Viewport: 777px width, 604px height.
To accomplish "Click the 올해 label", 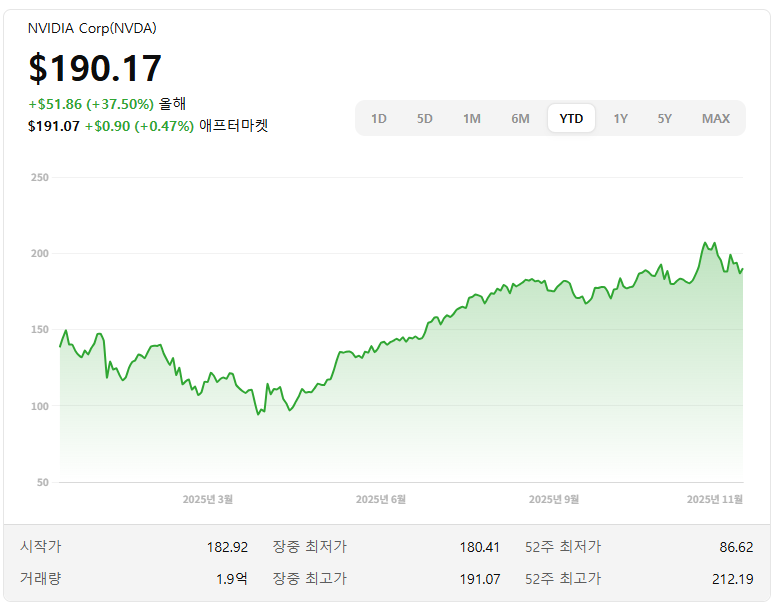I will (172, 104).
